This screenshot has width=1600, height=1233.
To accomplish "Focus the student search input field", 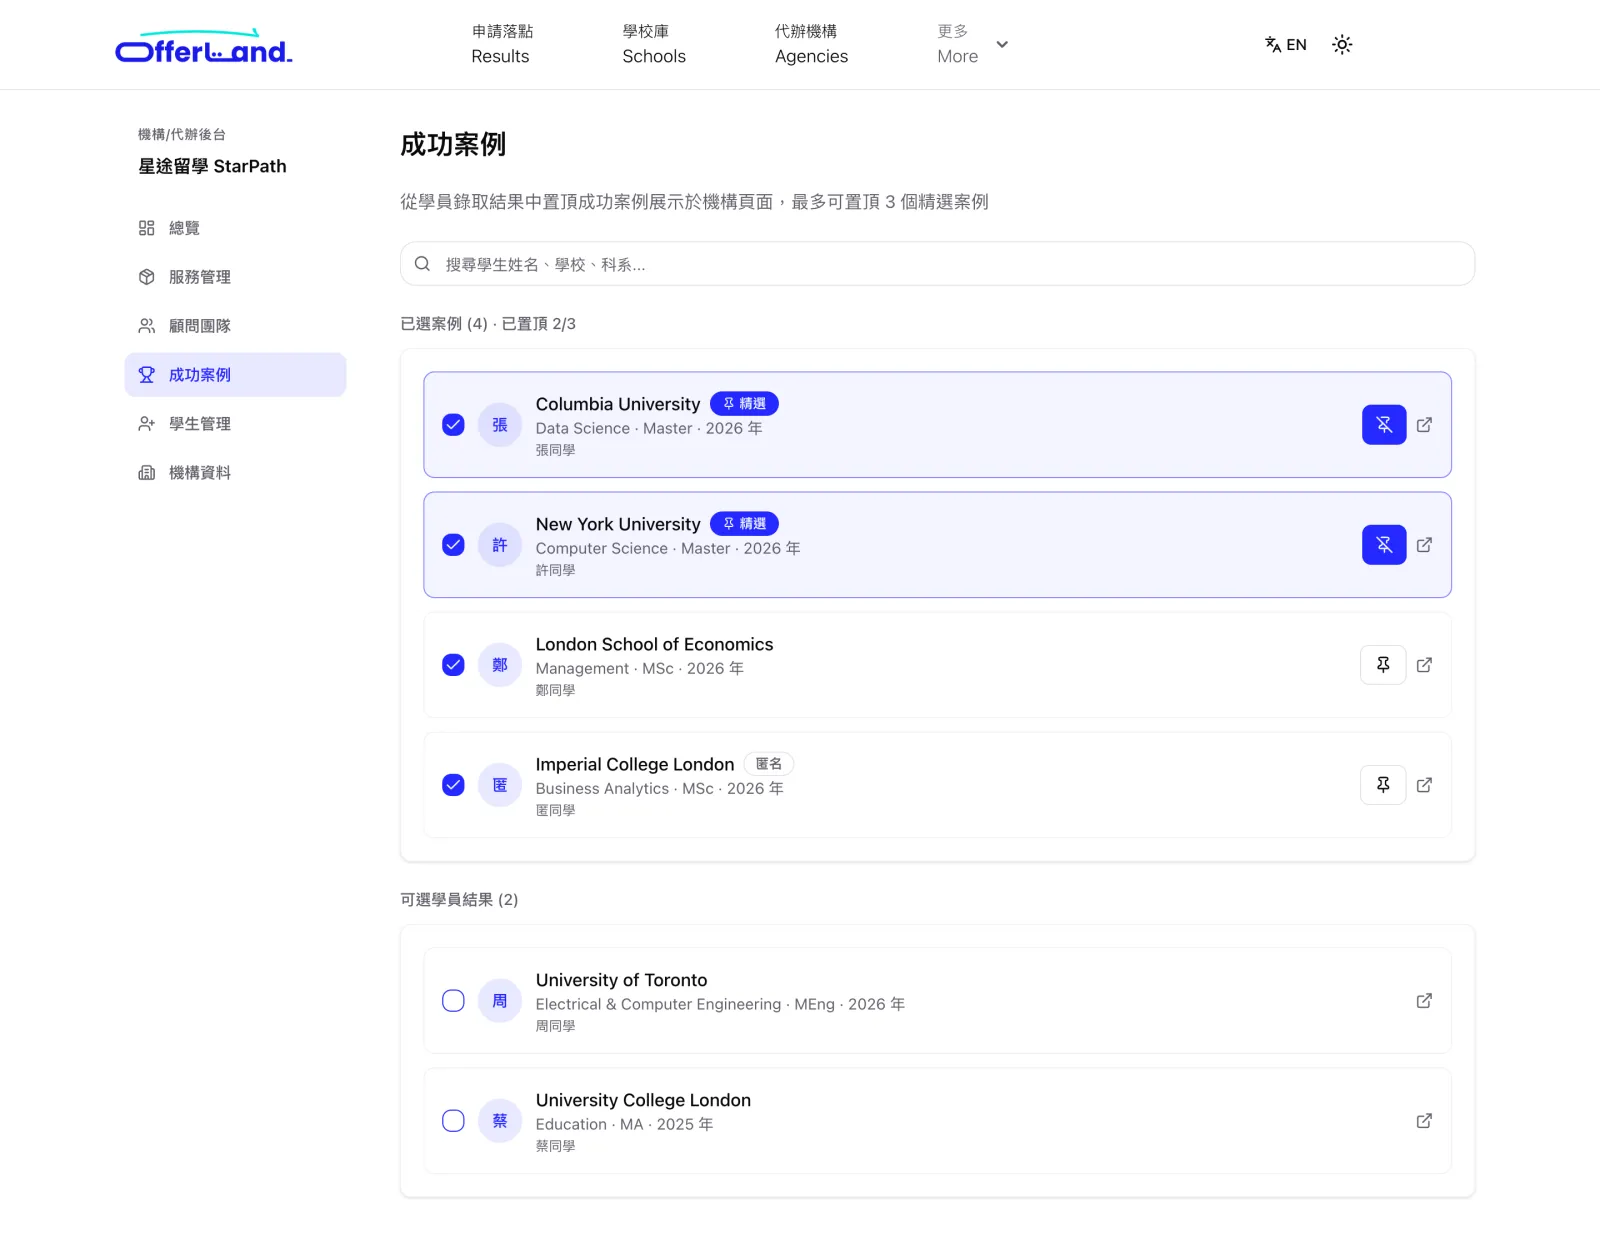I will pyautogui.click(x=937, y=264).
